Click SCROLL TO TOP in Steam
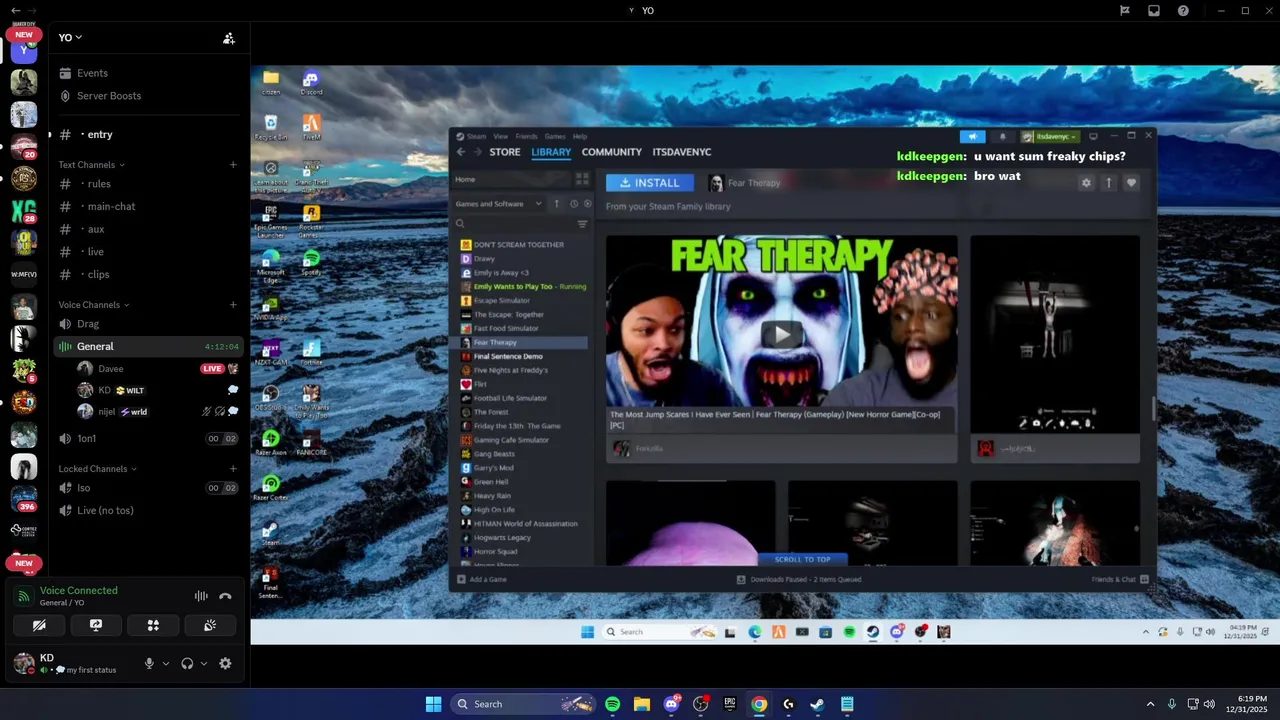 coord(803,559)
